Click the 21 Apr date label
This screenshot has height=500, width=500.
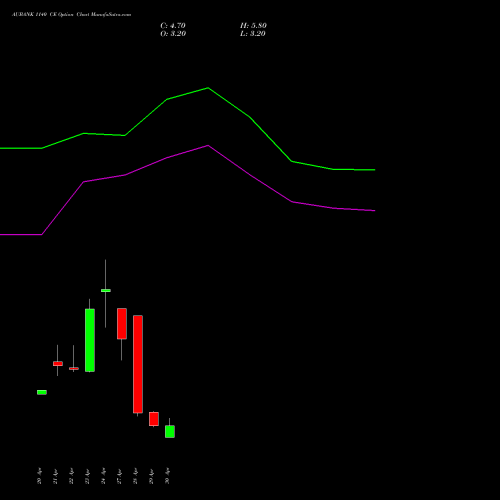(55, 476)
